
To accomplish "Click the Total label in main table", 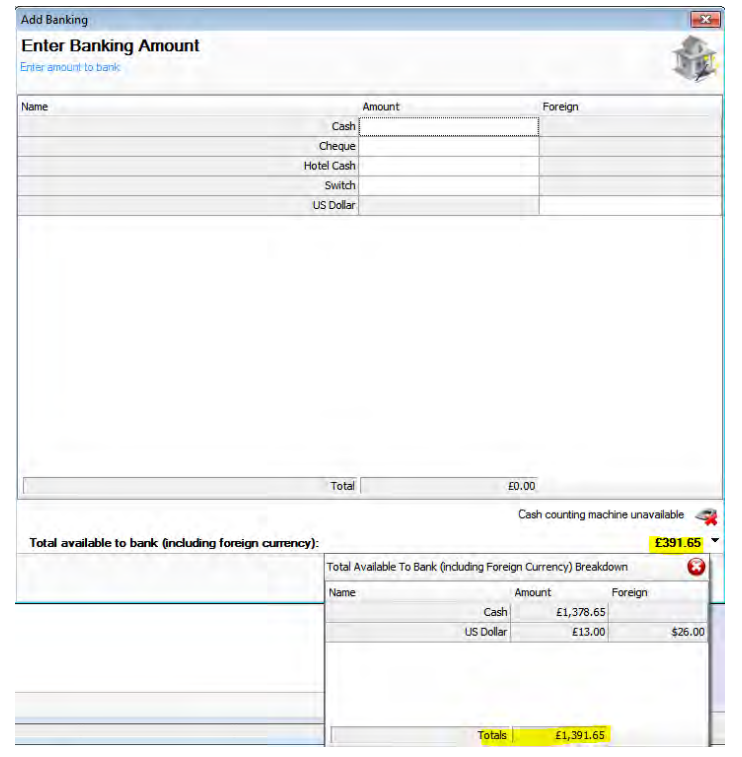I will [x=342, y=486].
